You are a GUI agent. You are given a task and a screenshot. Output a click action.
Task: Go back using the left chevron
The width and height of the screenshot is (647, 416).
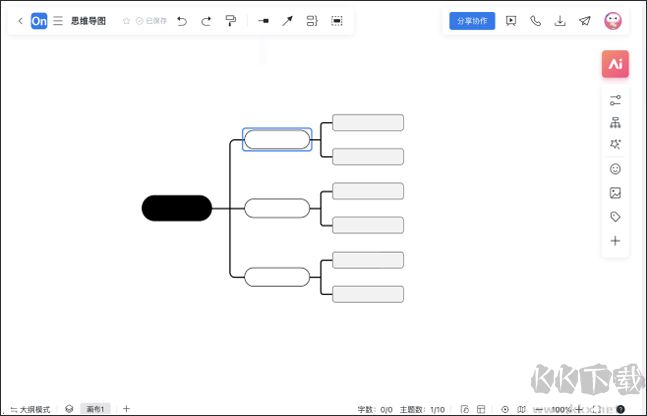point(20,20)
